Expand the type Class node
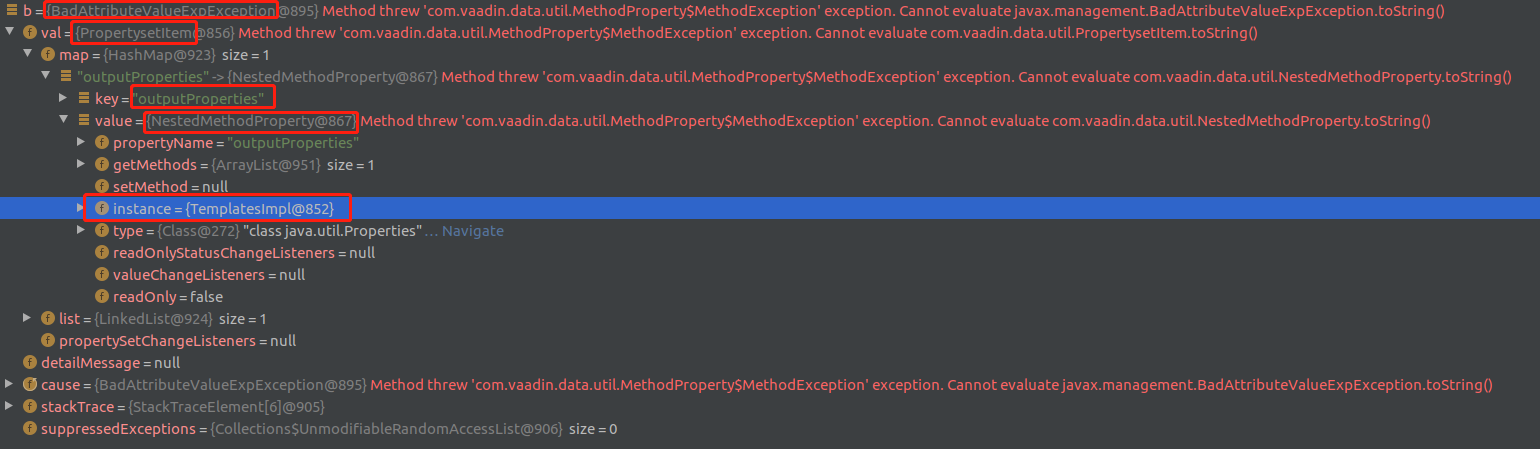1540x449 pixels. point(82,231)
